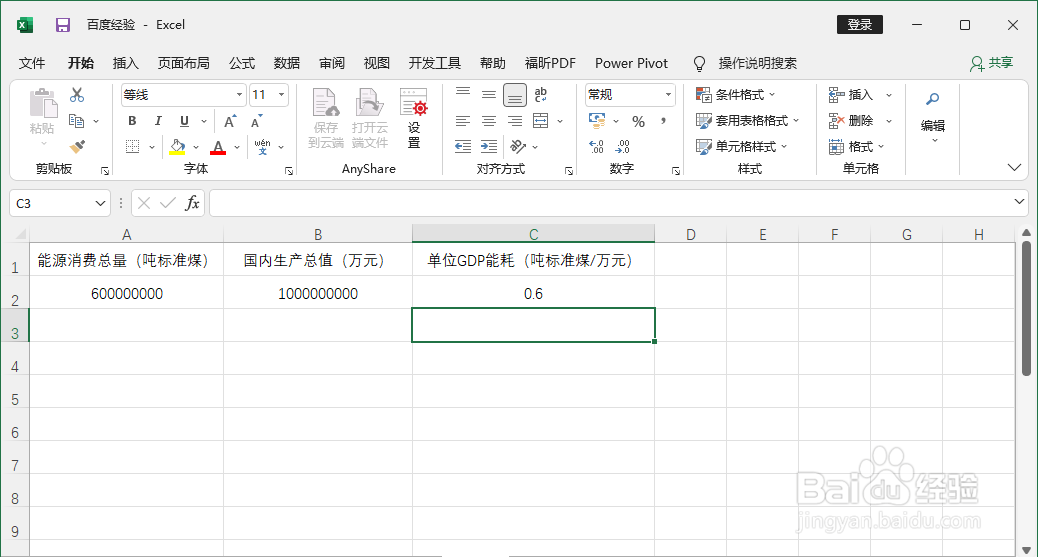Increase font size with large A
Viewport: 1038px width, 557px height.
(x=230, y=121)
